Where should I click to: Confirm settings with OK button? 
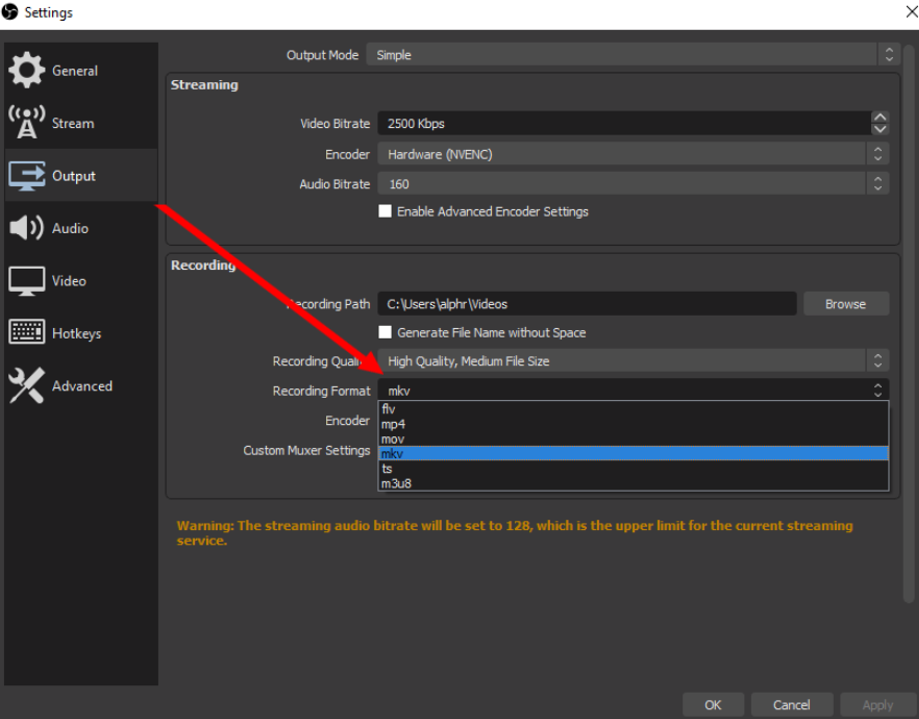[x=713, y=704]
